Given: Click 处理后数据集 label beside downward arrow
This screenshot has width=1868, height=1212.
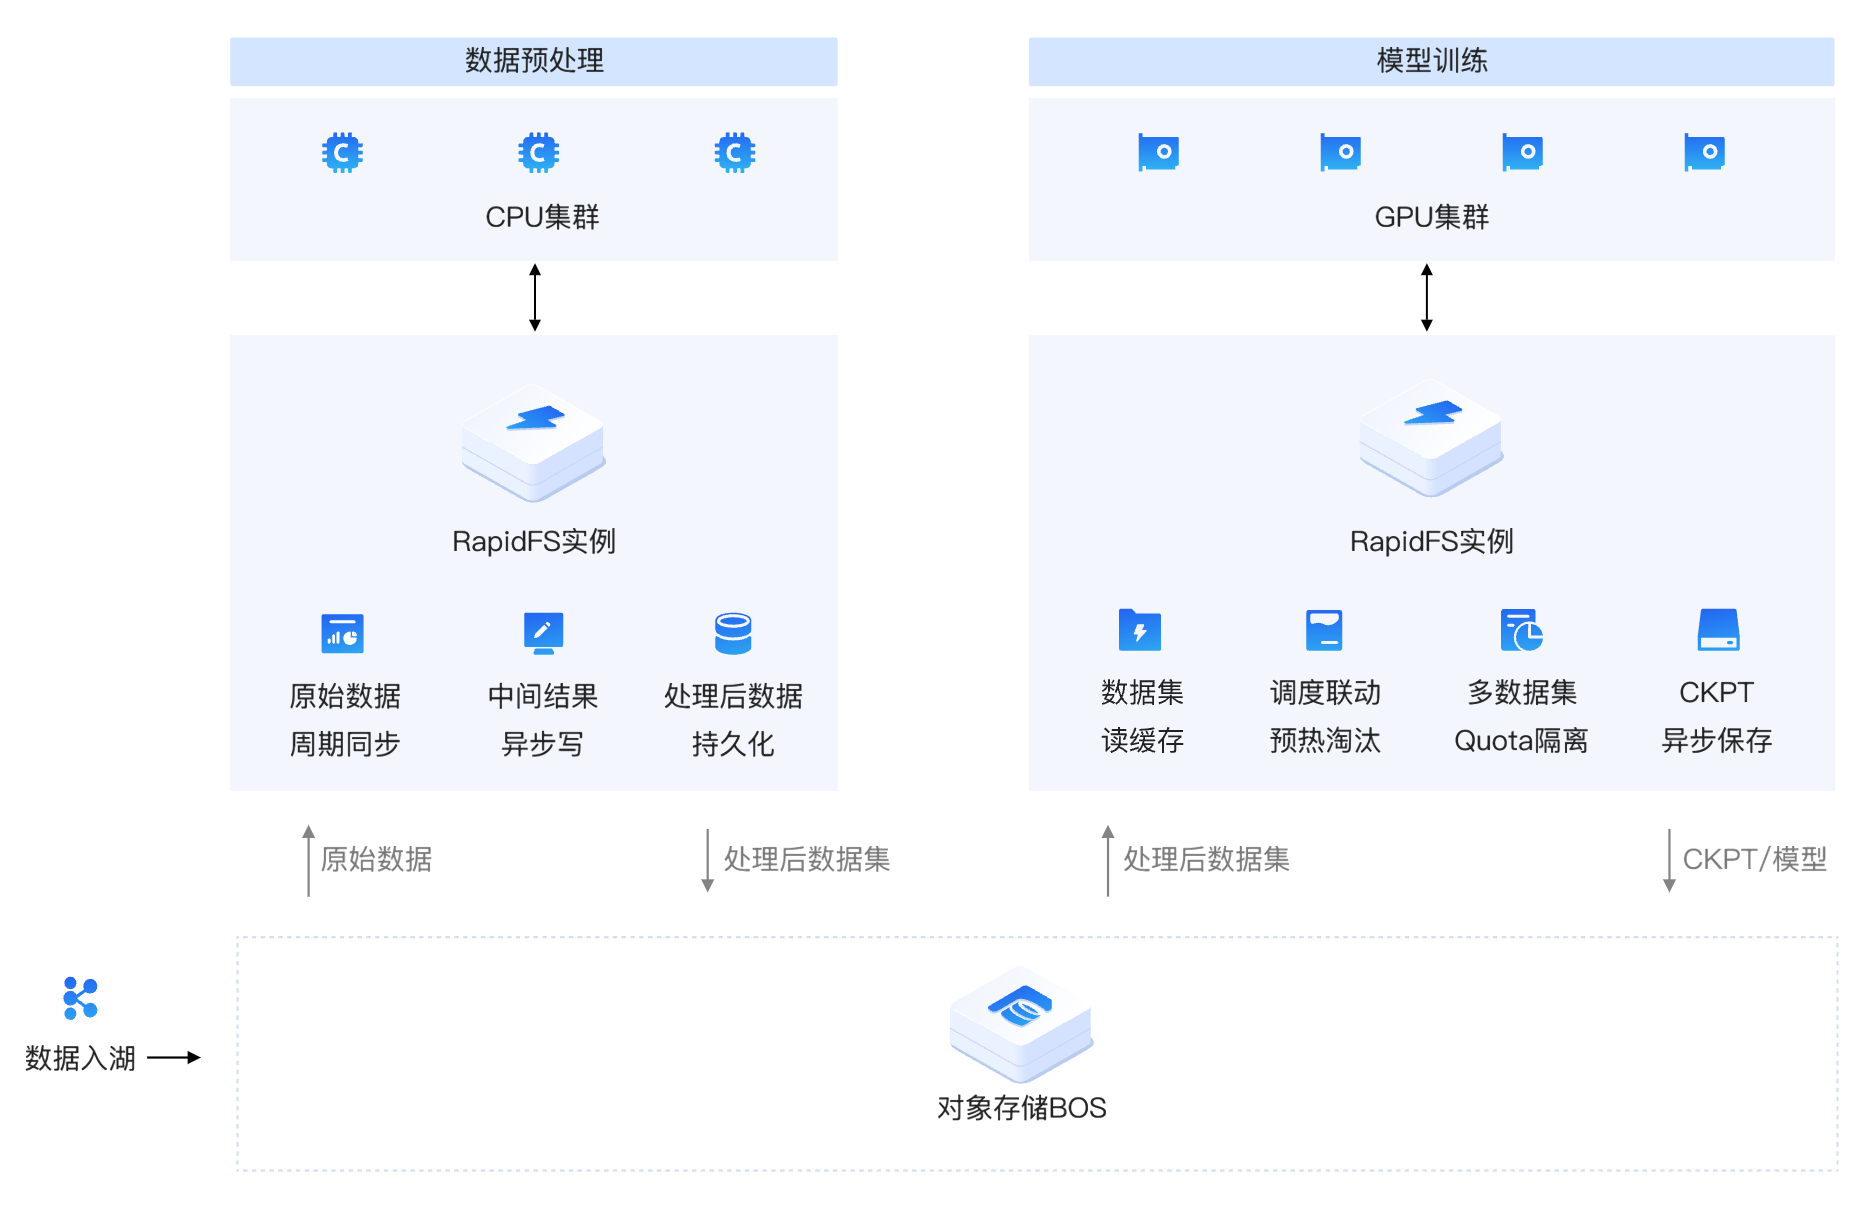Looking at the screenshot, I should pos(807,859).
